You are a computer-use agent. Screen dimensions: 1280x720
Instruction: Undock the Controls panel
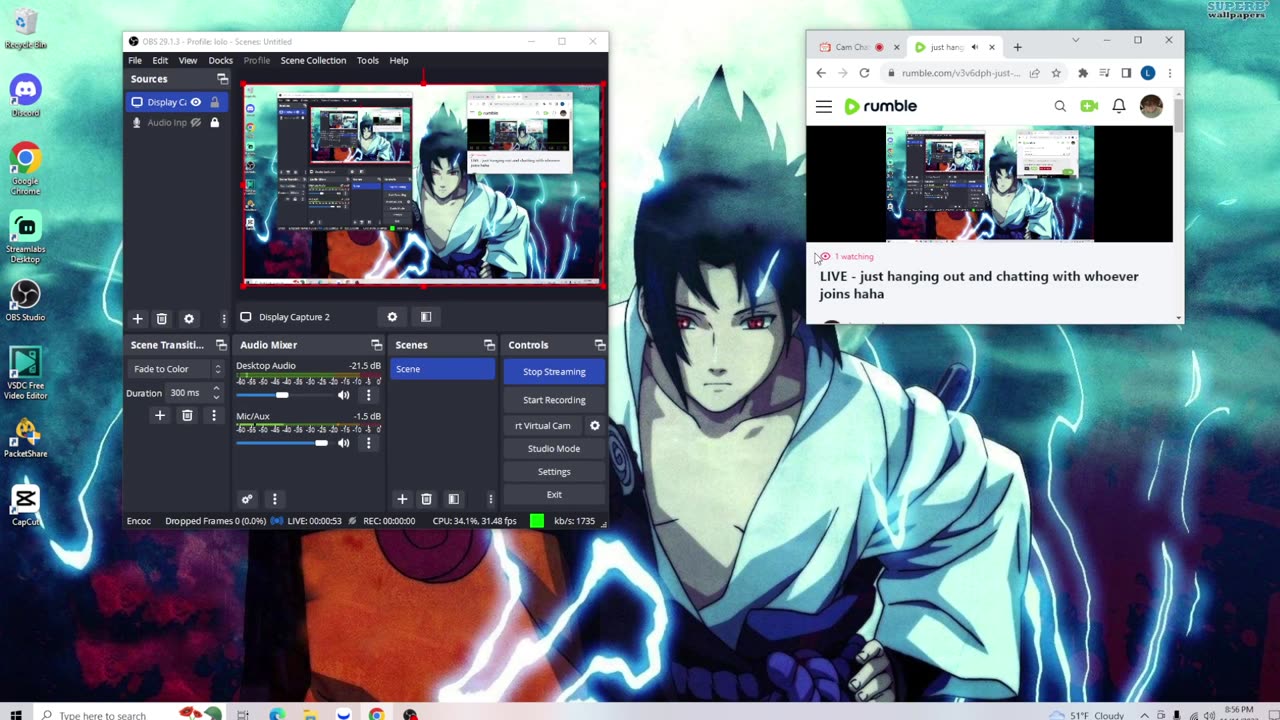[600, 345]
